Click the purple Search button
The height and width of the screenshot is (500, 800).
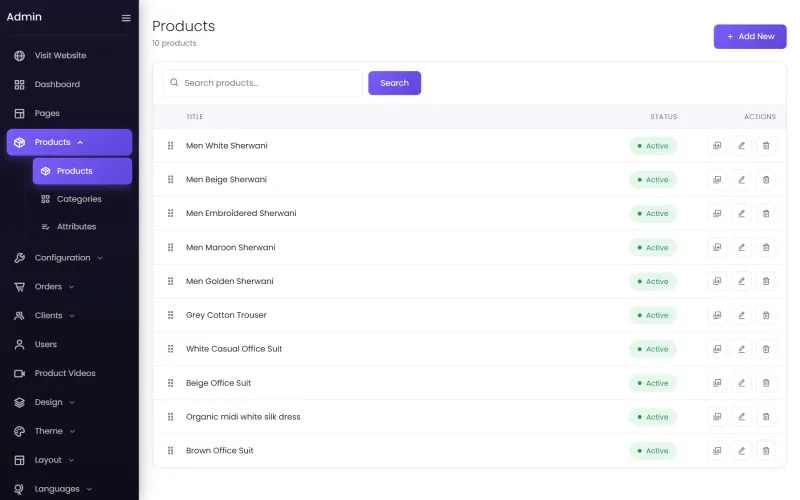pos(394,83)
